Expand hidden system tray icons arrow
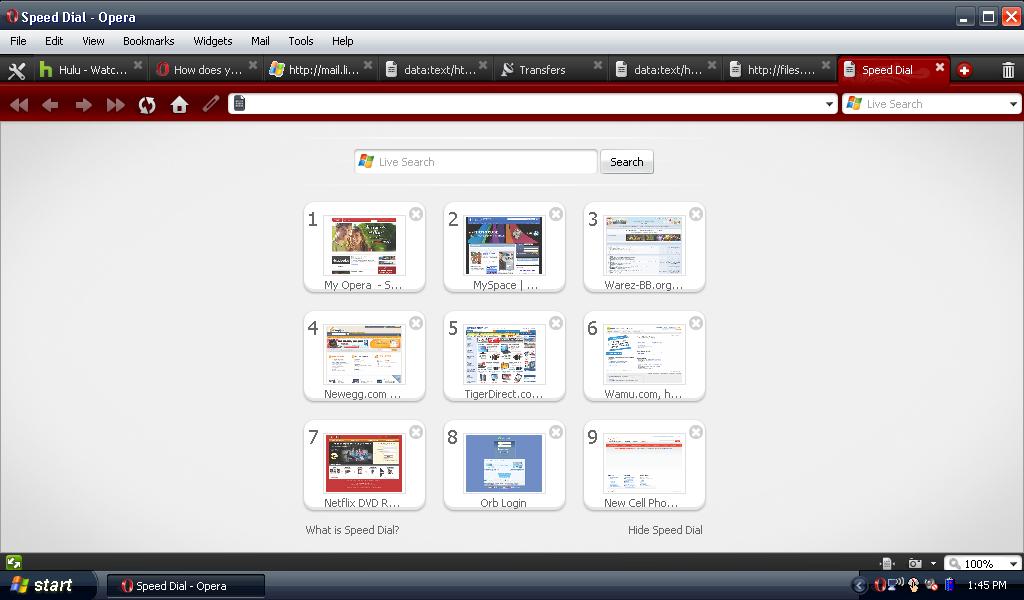Screen dimensions: 1024x600 [x=859, y=586]
